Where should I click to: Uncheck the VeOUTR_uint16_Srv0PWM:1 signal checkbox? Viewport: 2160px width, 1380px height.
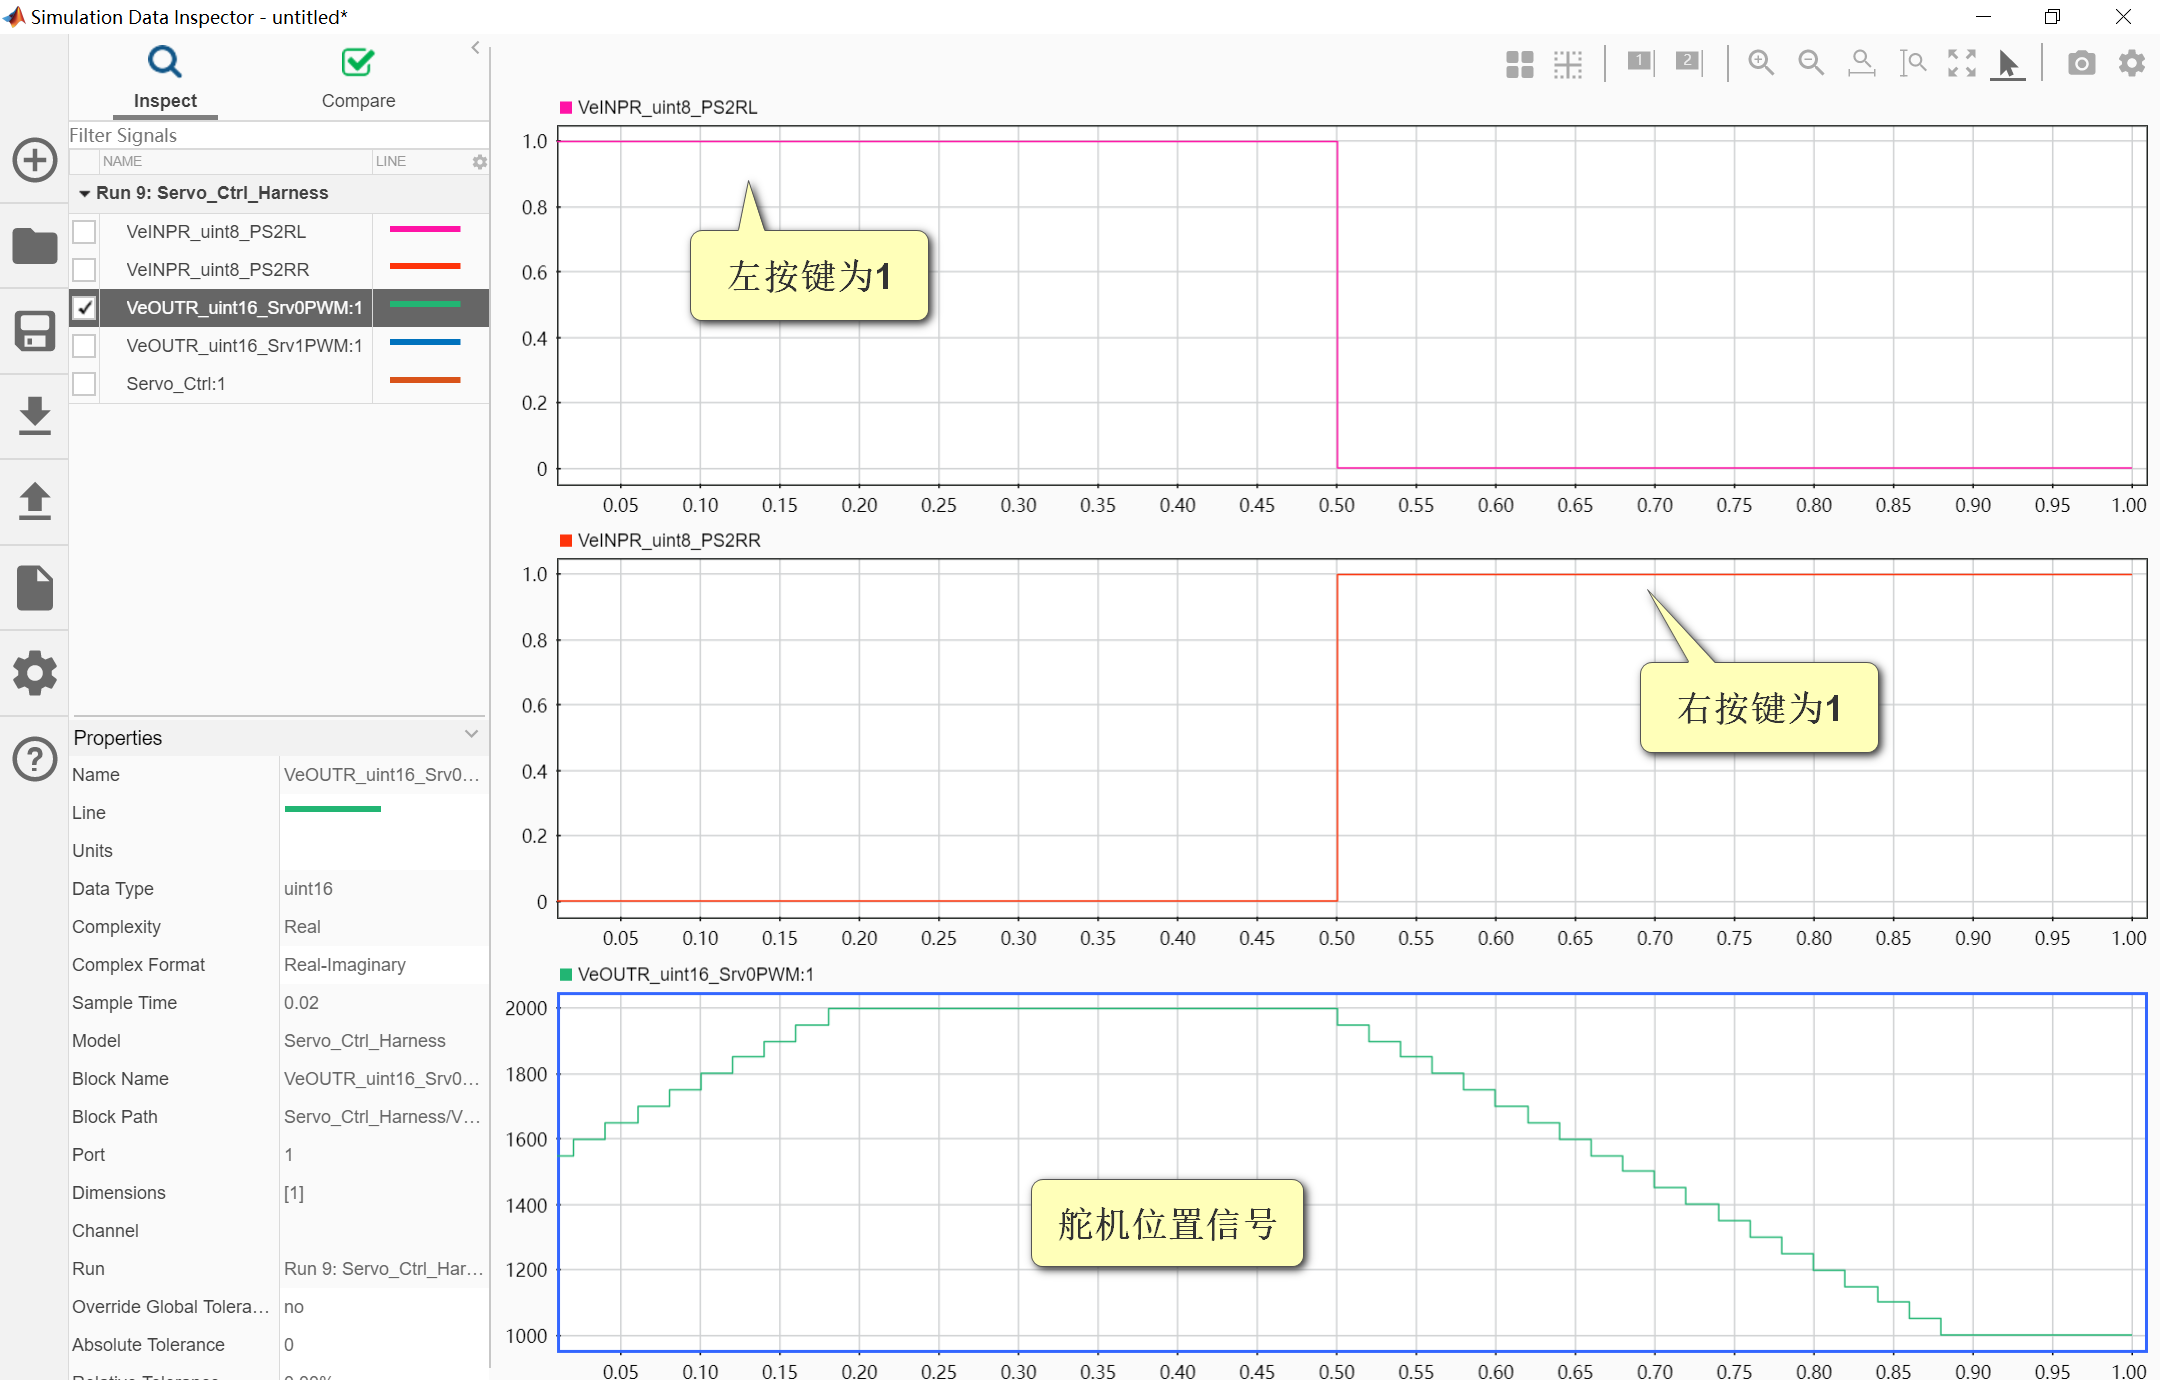tap(85, 308)
